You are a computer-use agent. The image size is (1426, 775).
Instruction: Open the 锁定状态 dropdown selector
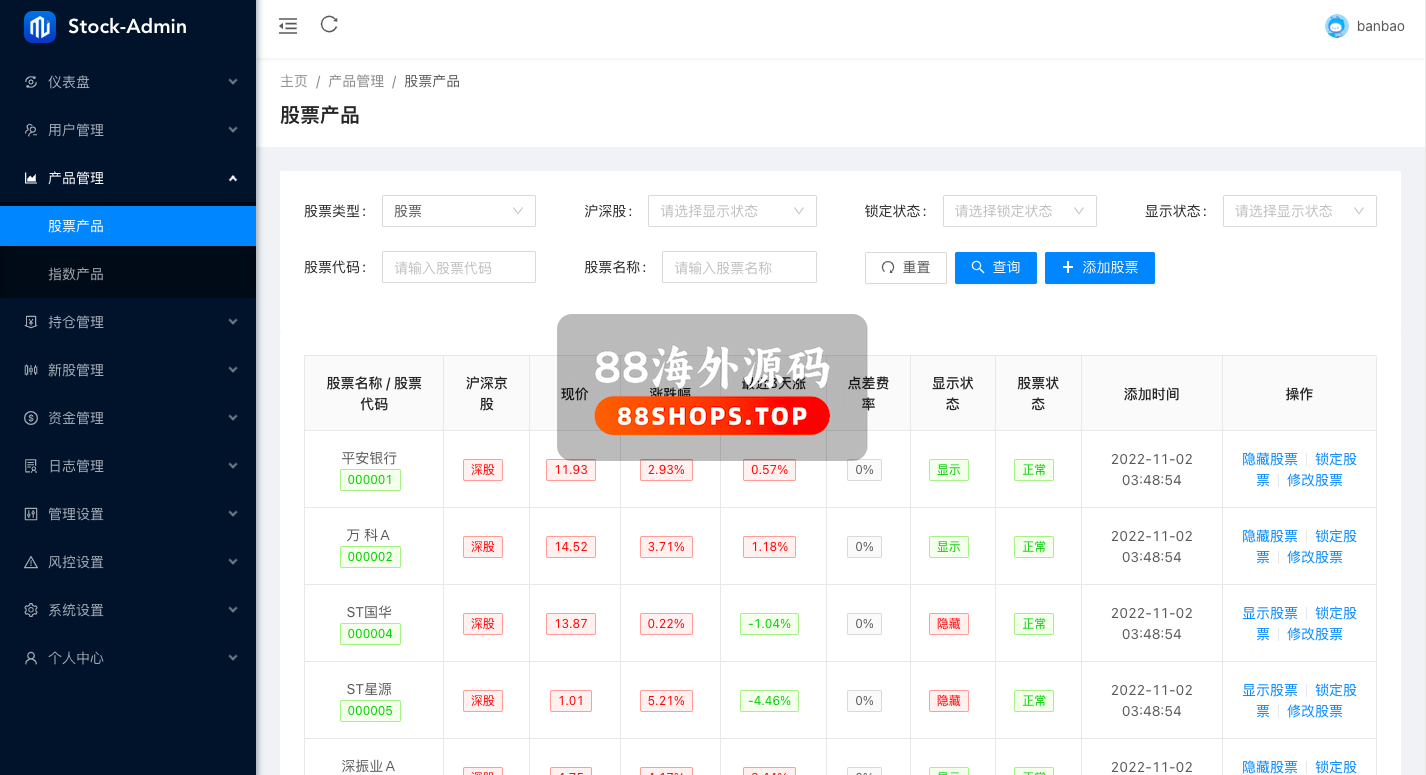[1019, 211]
